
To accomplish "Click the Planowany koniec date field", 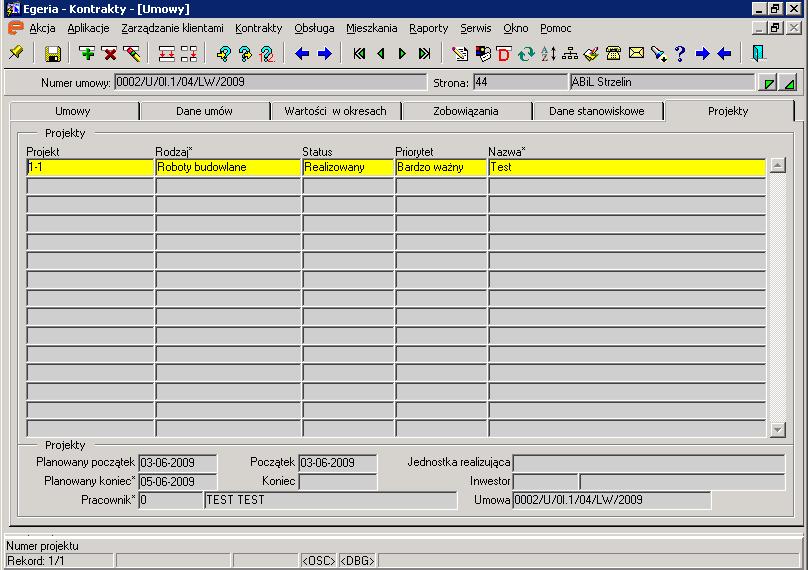I will click(x=177, y=481).
